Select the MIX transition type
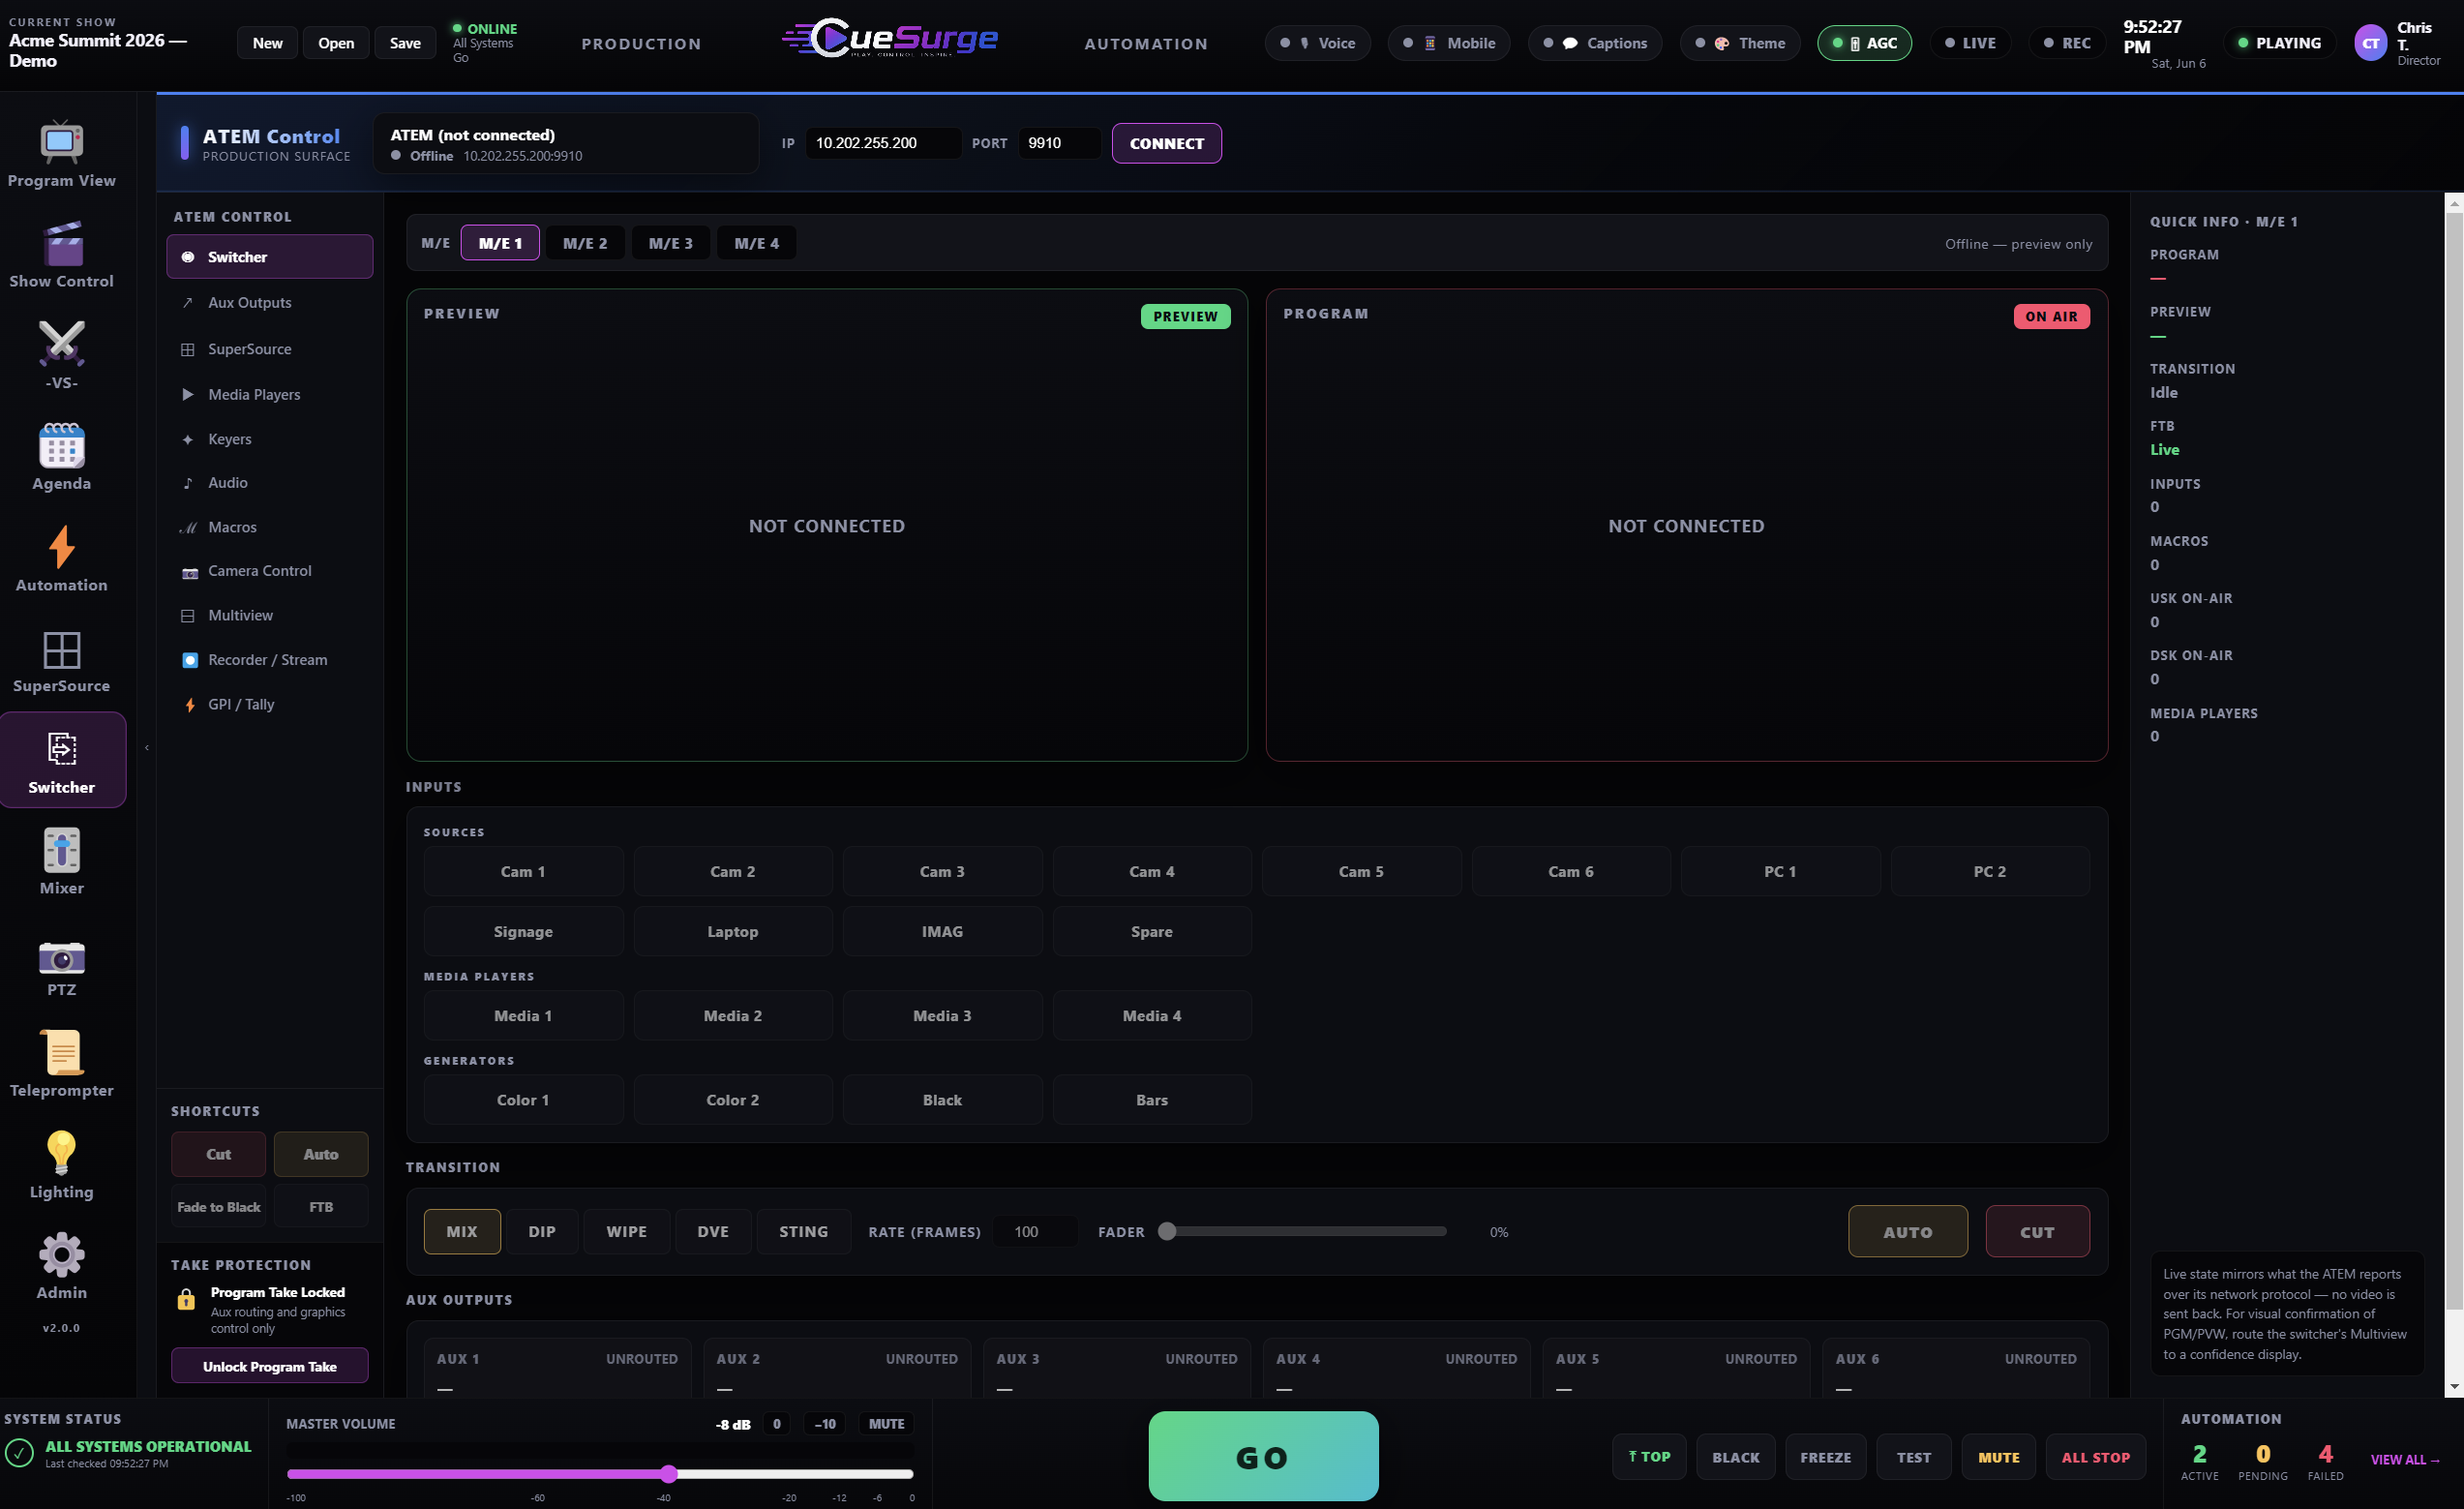Image resolution: width=2464 pixels, height=1509 pixels. (462, 1232)
